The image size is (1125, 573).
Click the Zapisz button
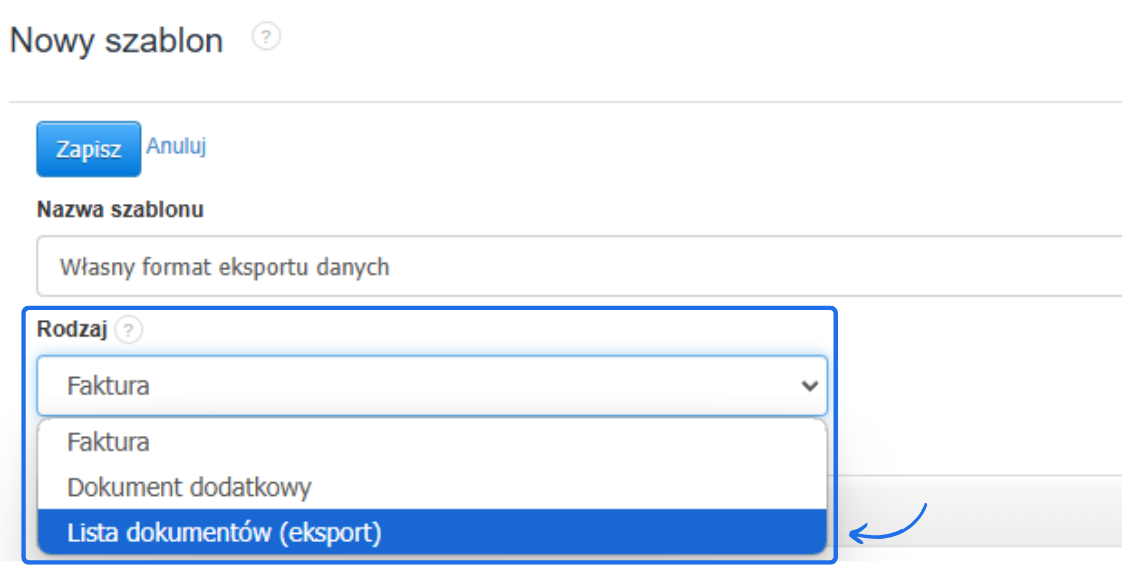[88, 150]
